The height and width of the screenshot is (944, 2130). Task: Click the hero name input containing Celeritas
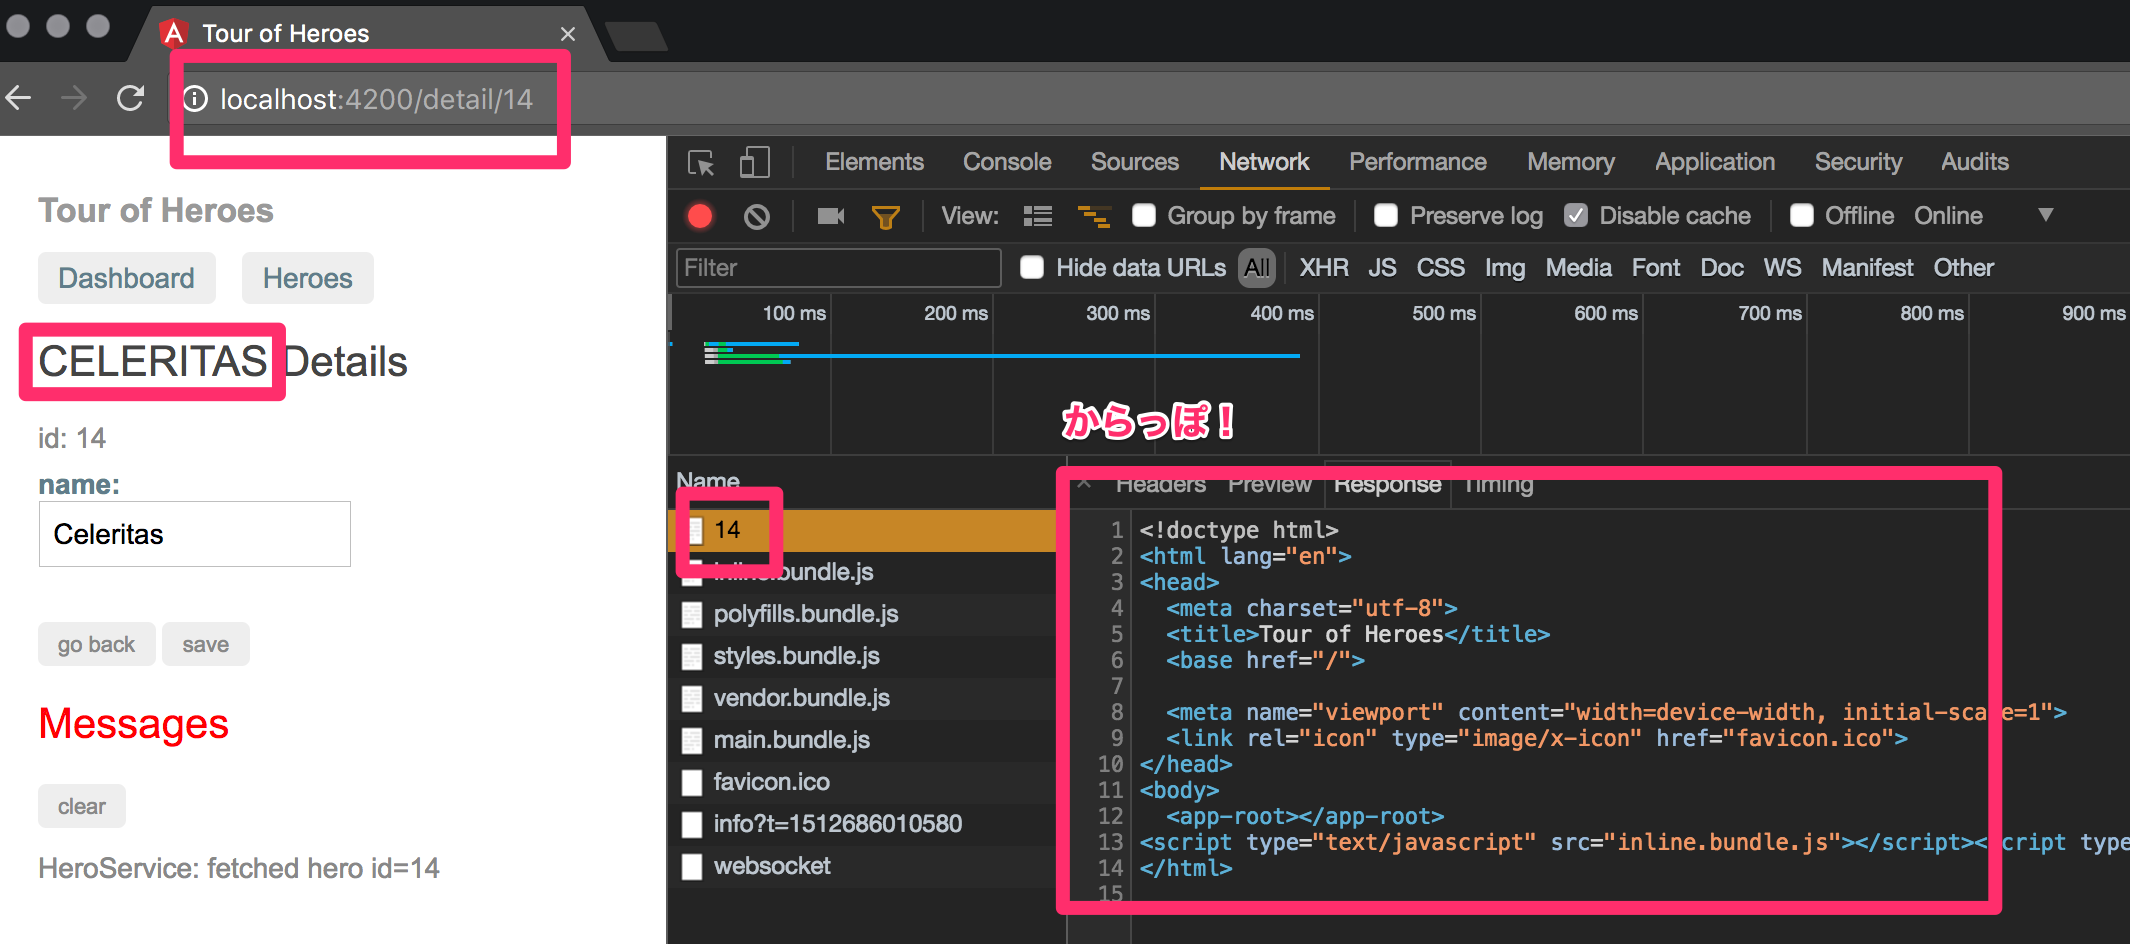pos(195,534)
